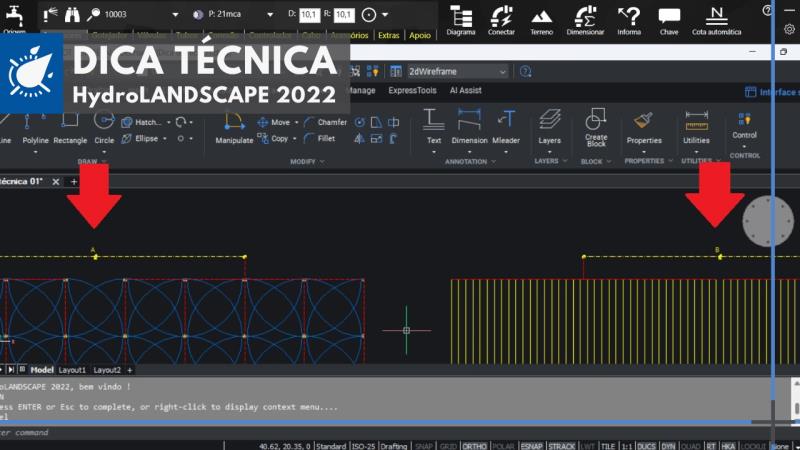
Task: Add a new drawing tab
Action: (x=73, y=182)
